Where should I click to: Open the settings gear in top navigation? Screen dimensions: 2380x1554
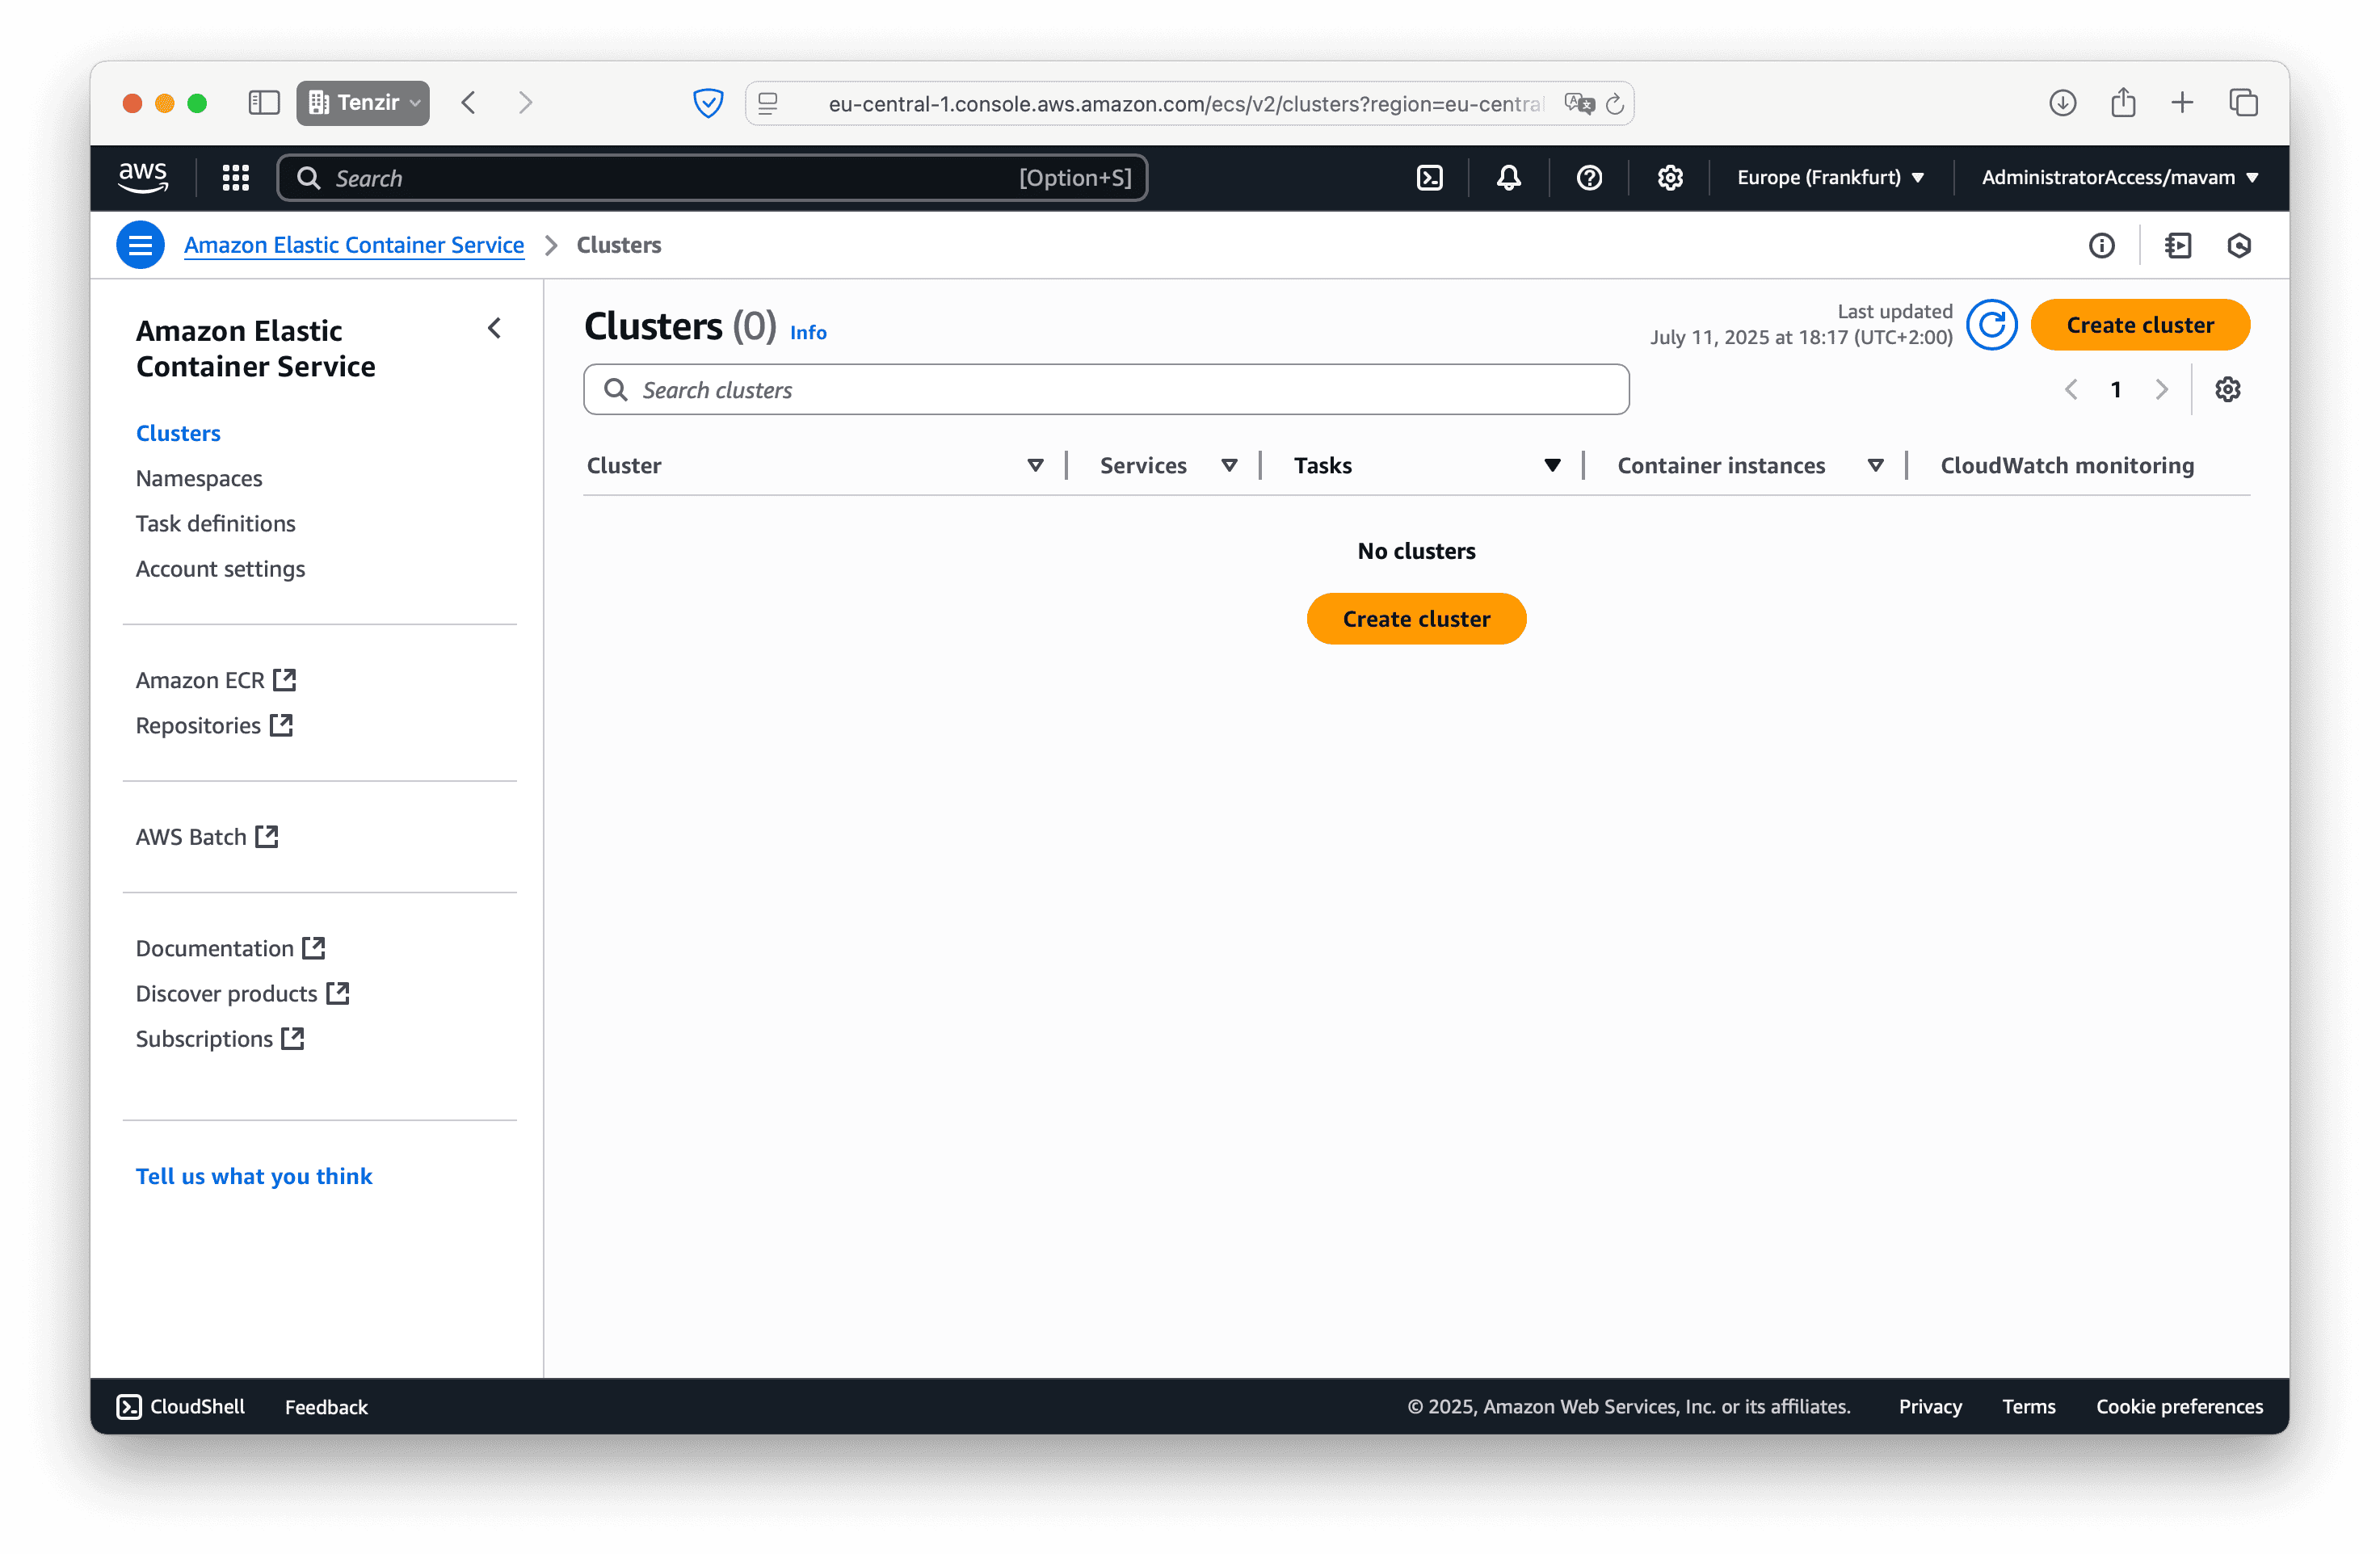[x=1669, y=177]
